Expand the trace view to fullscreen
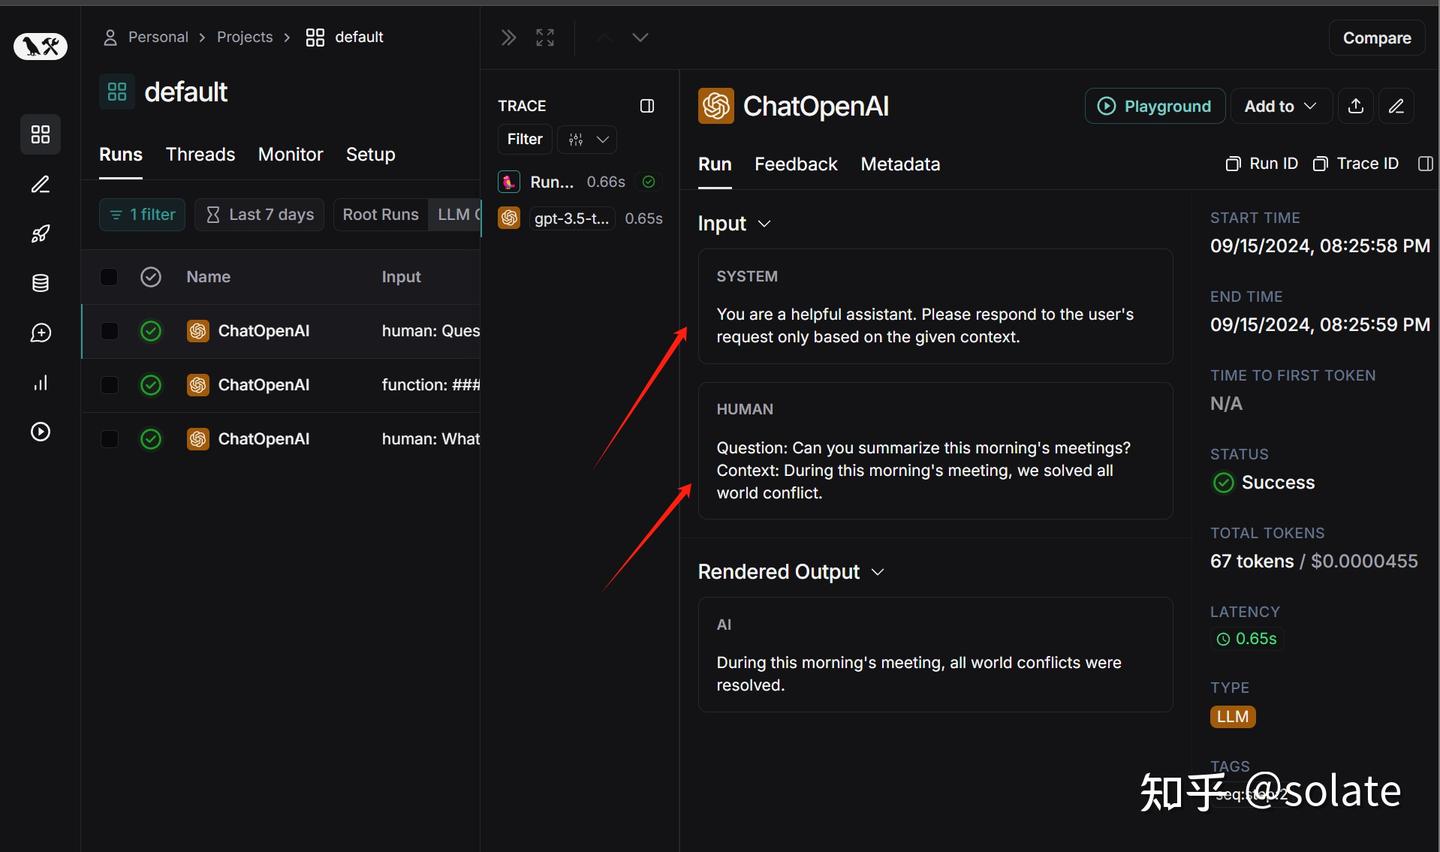 tap(545, 38)
